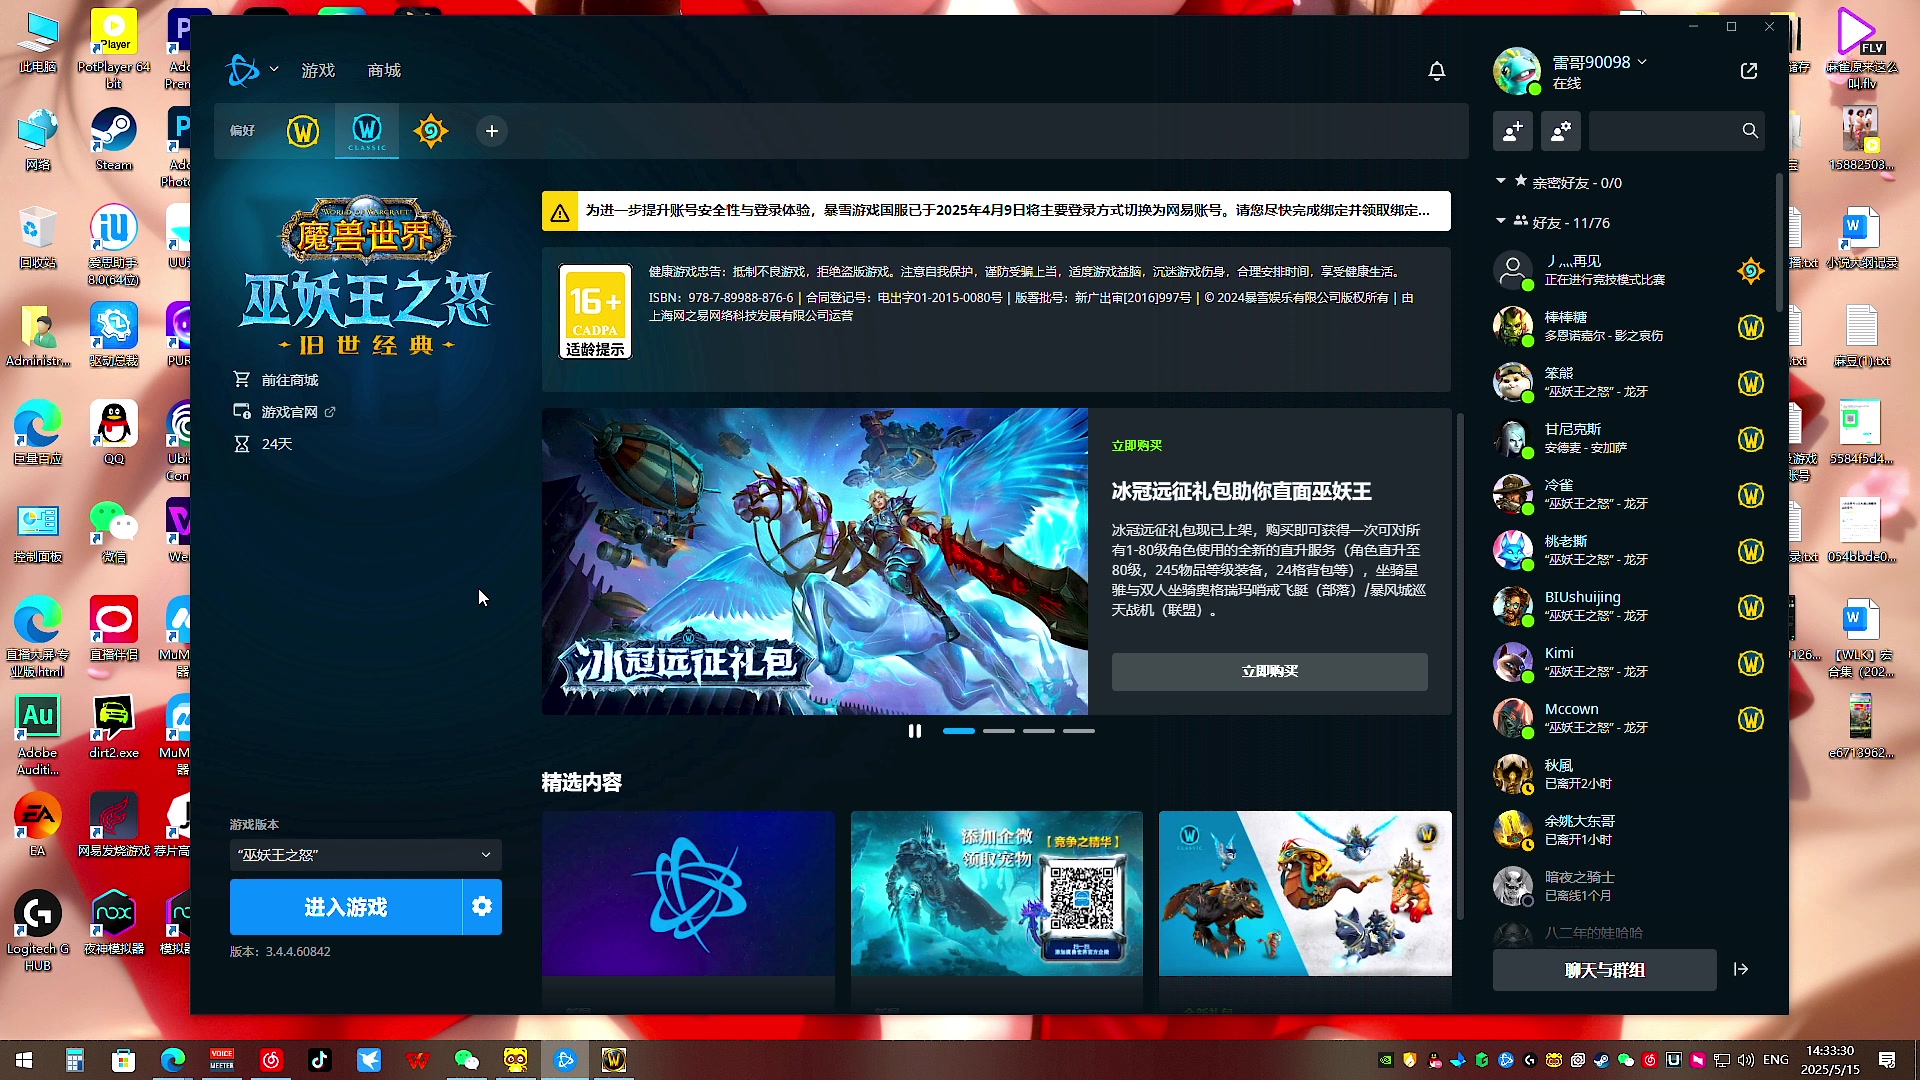Click the add friend icon
The width and height of the screenshot is (1920, 1080).
(1513, 131)
